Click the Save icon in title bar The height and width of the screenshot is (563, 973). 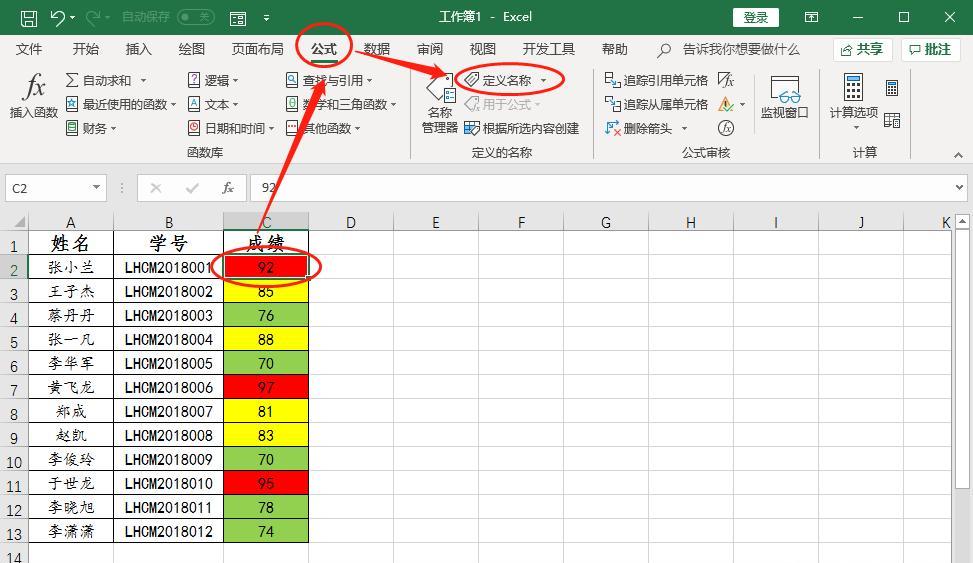(29, 18)
